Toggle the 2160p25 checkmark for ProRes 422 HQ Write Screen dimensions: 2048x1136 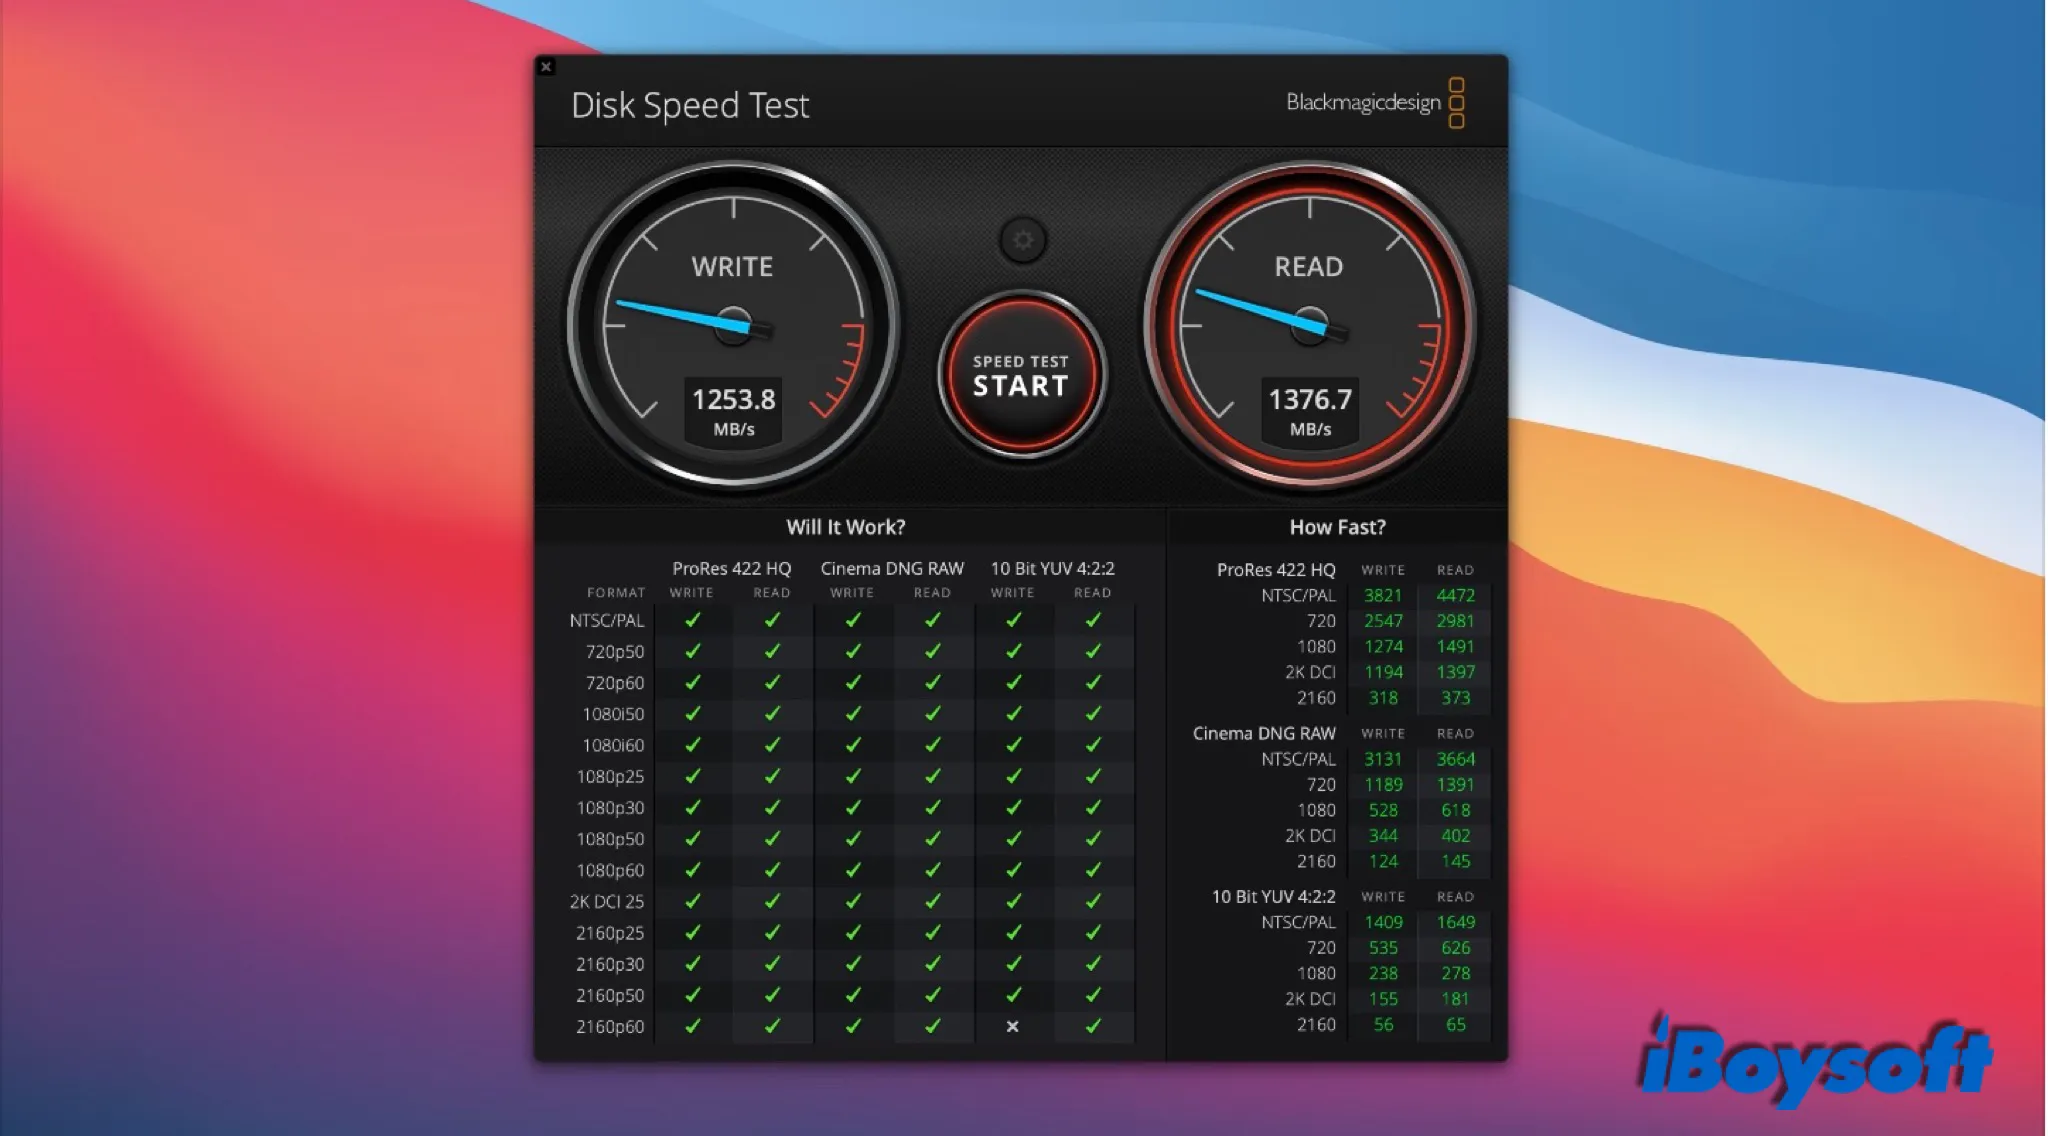[690, 932]
